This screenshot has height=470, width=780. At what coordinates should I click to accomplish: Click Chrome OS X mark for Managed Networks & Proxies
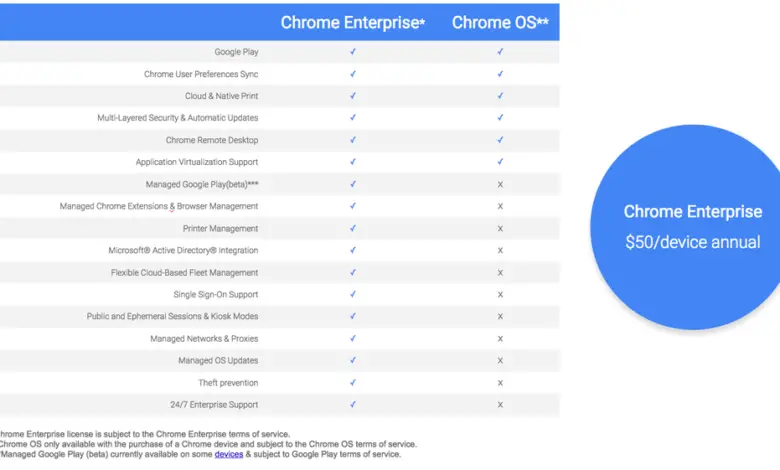(500, 339)
